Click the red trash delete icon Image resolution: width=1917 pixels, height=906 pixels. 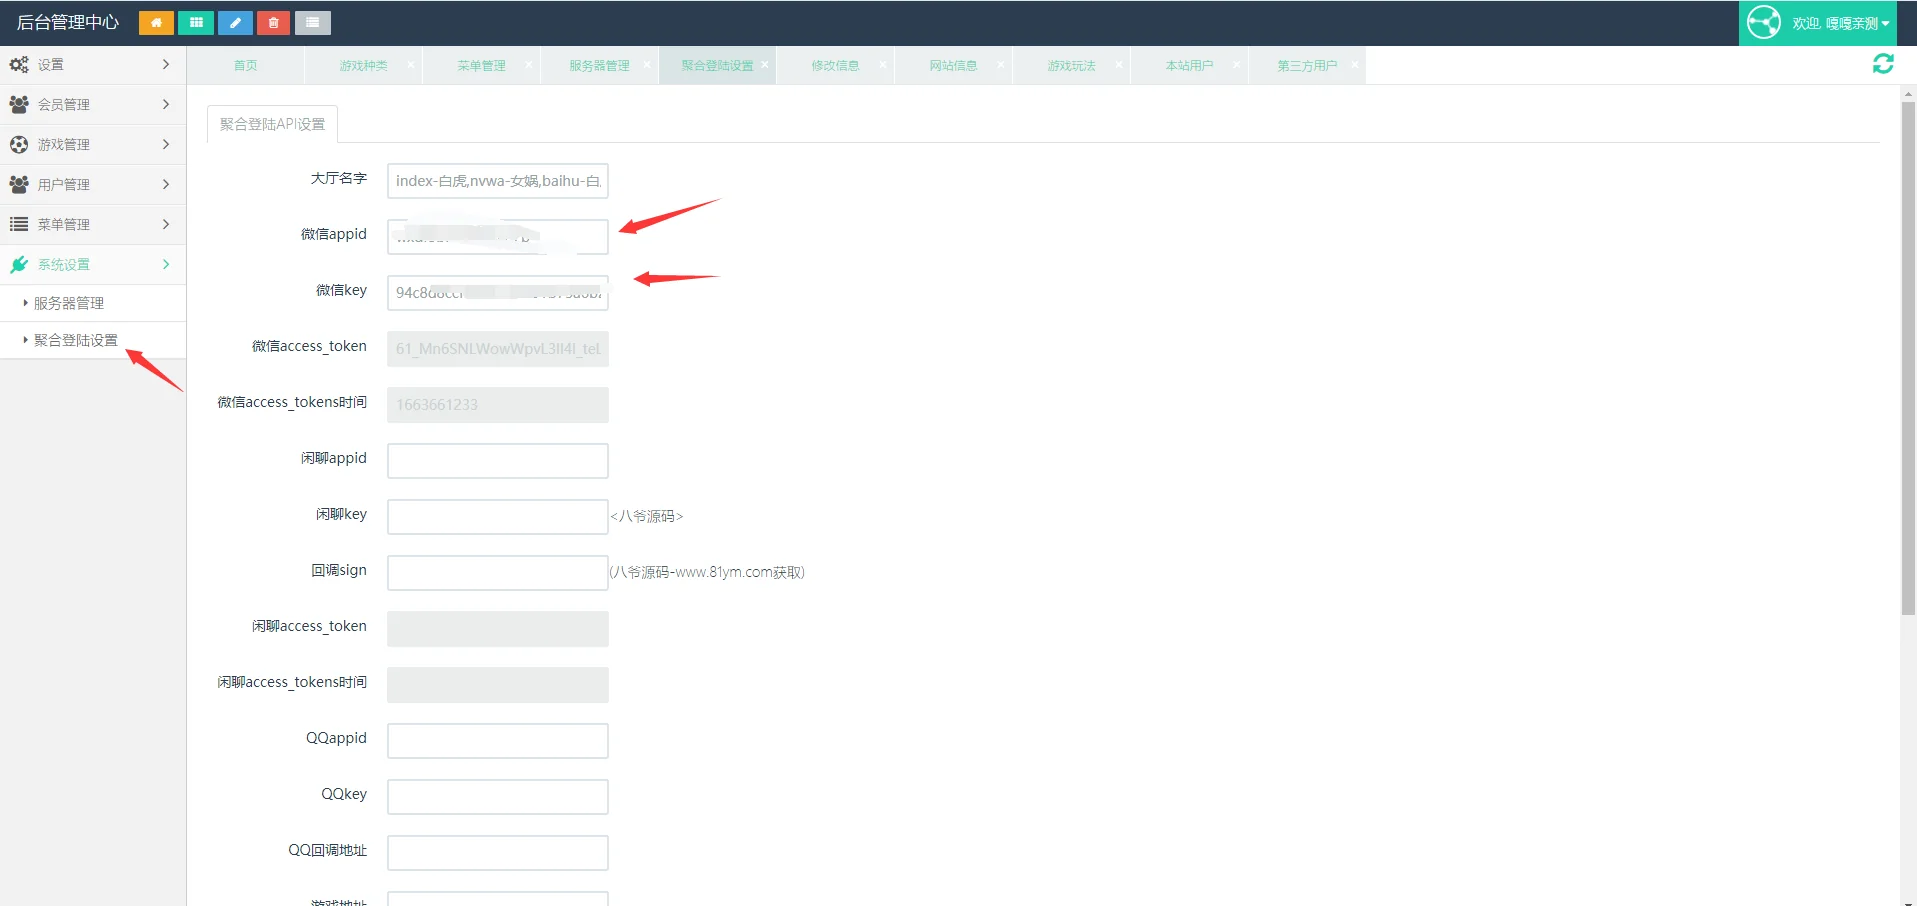[x=273, y=23]
